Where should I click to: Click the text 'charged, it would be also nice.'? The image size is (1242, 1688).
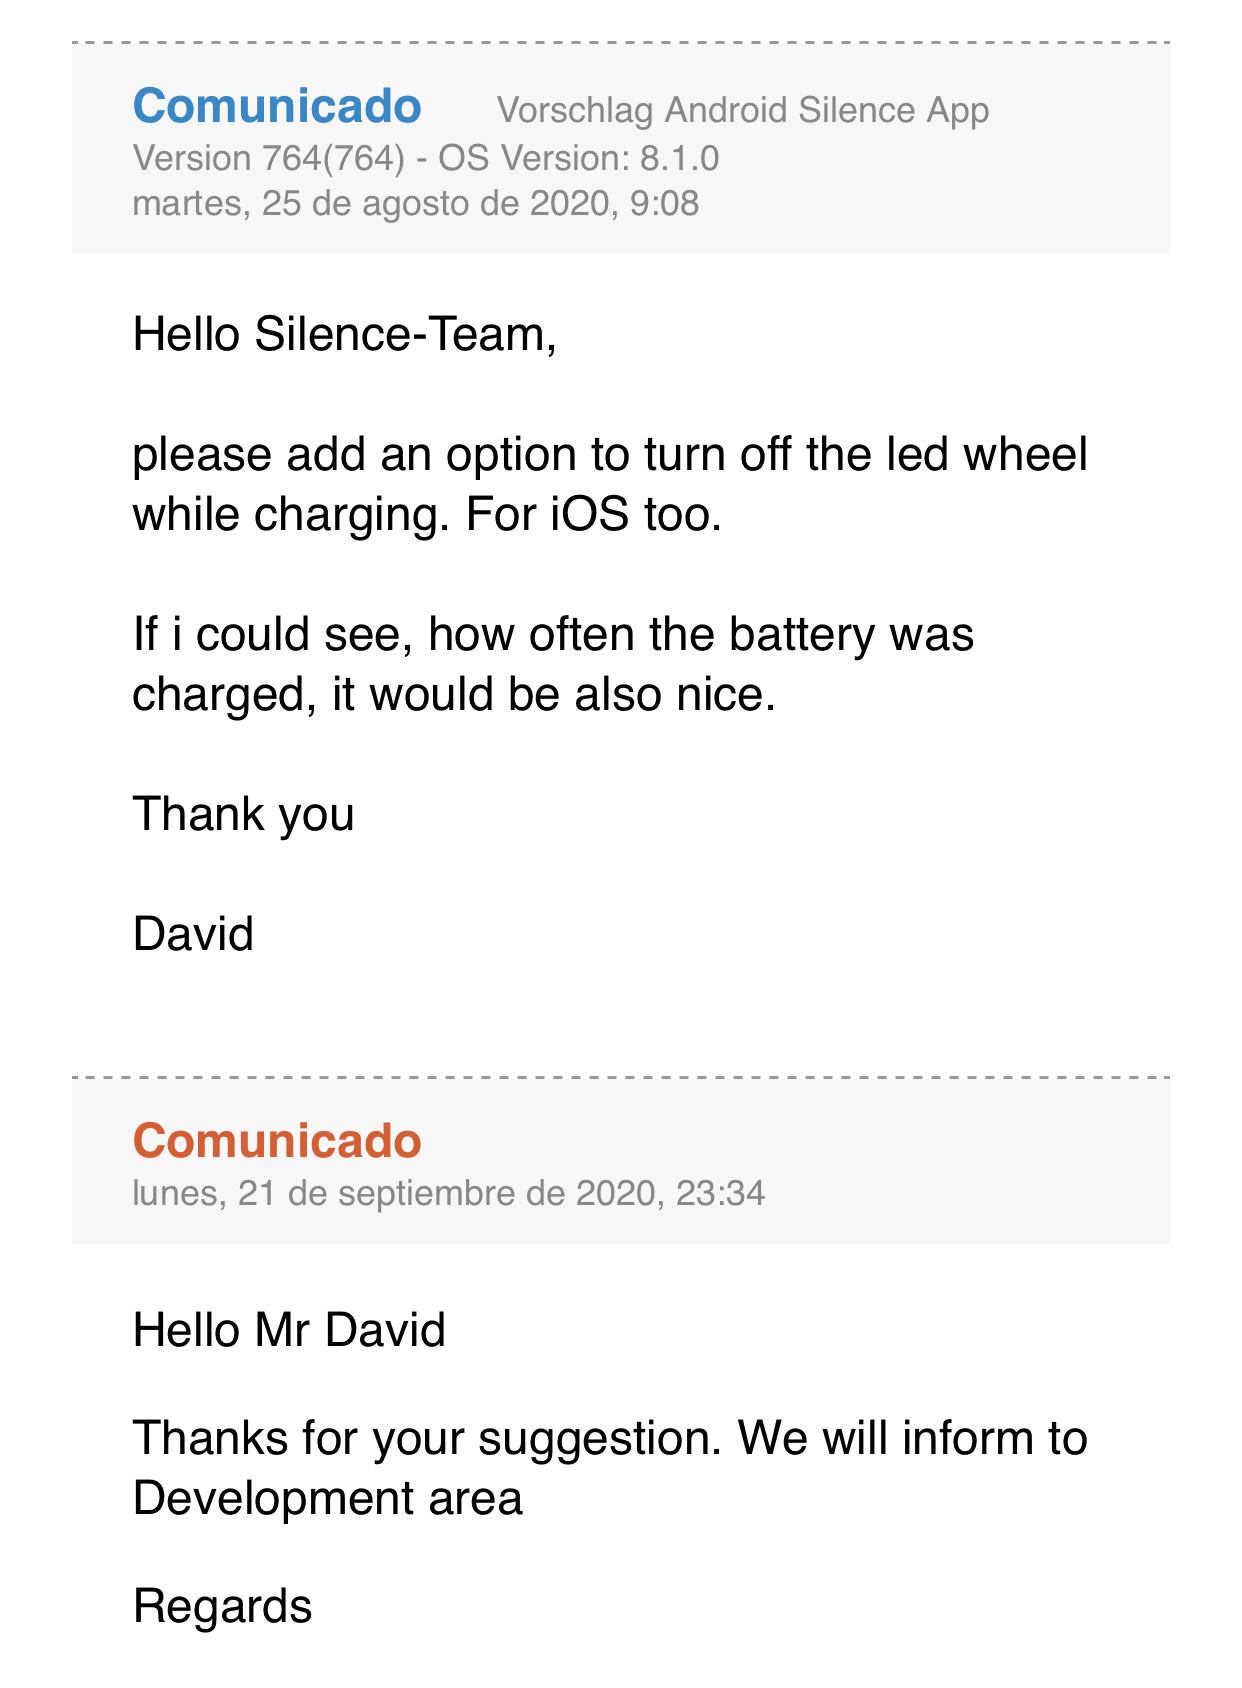pos(454,695)
